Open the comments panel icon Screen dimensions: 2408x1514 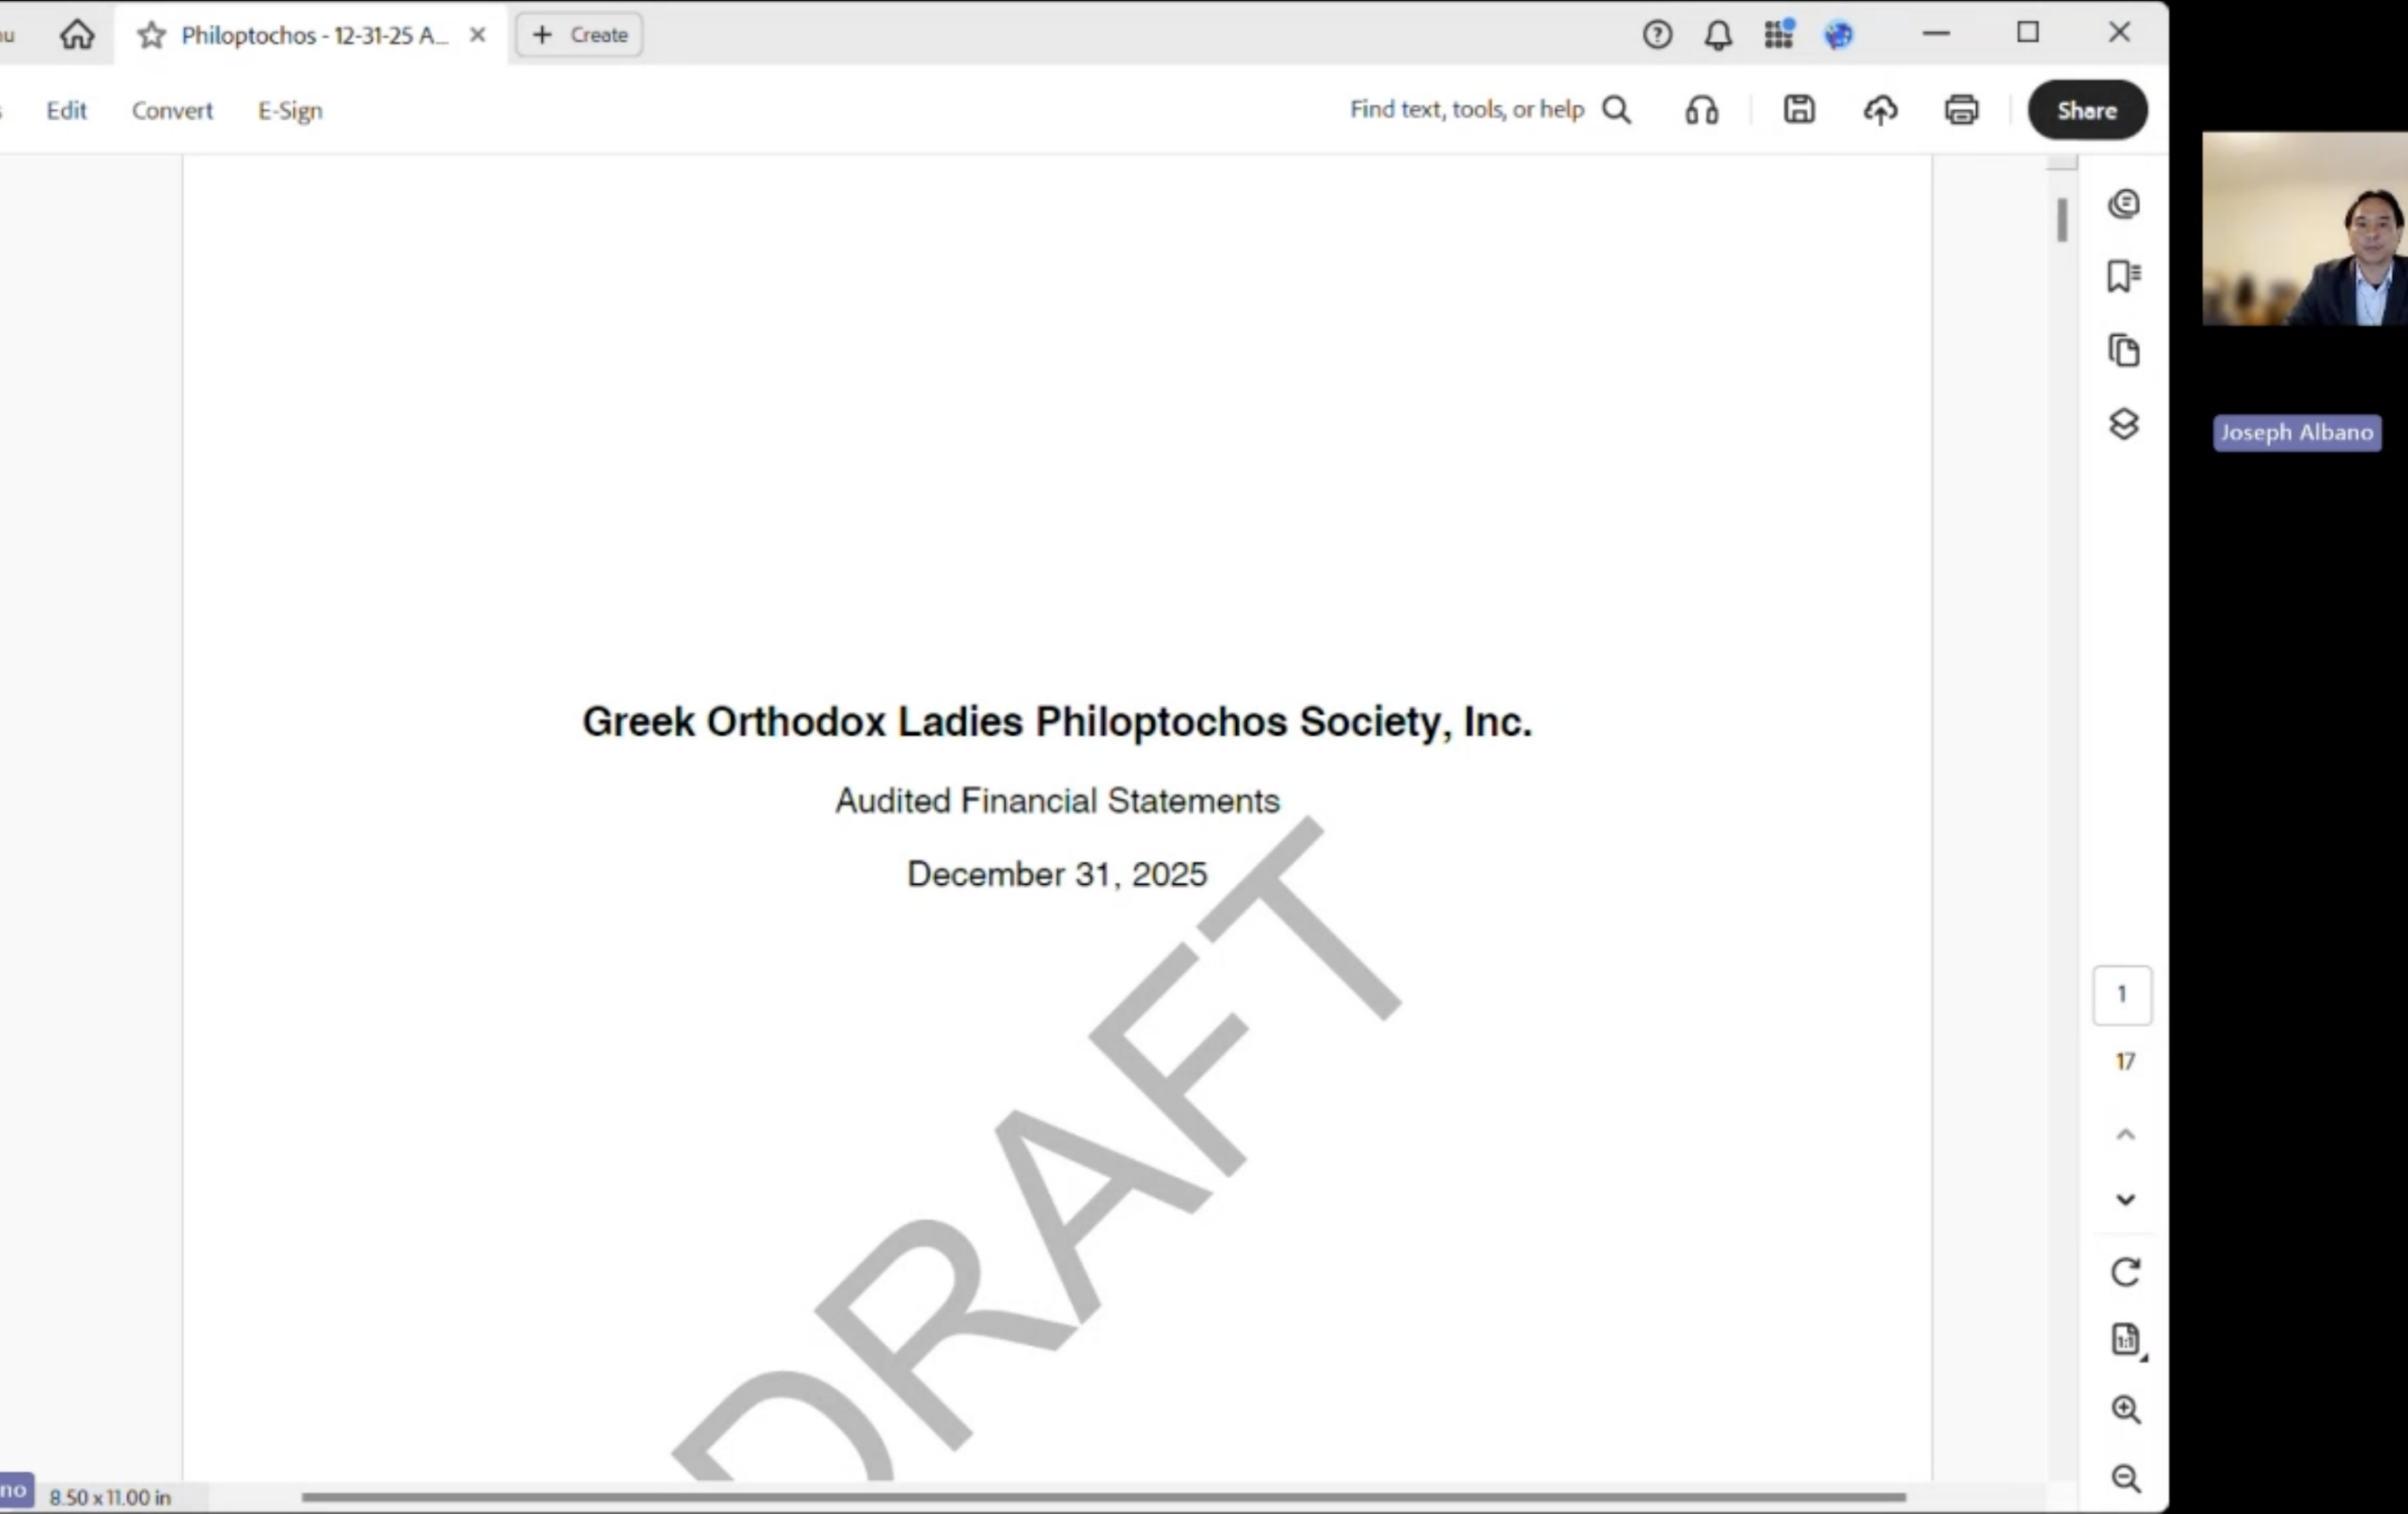(x=2124, y=204)
